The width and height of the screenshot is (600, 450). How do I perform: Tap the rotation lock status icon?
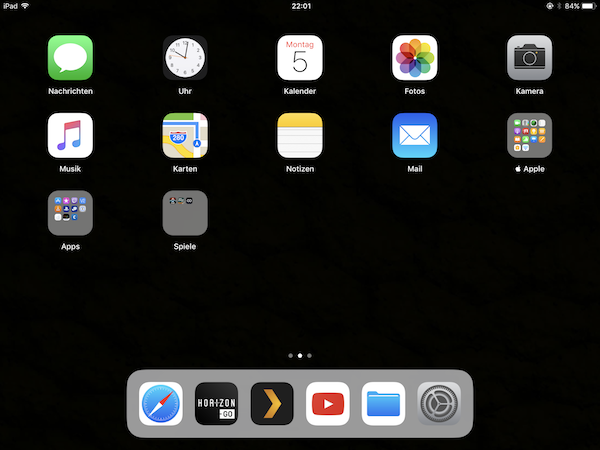coord(550,6)
